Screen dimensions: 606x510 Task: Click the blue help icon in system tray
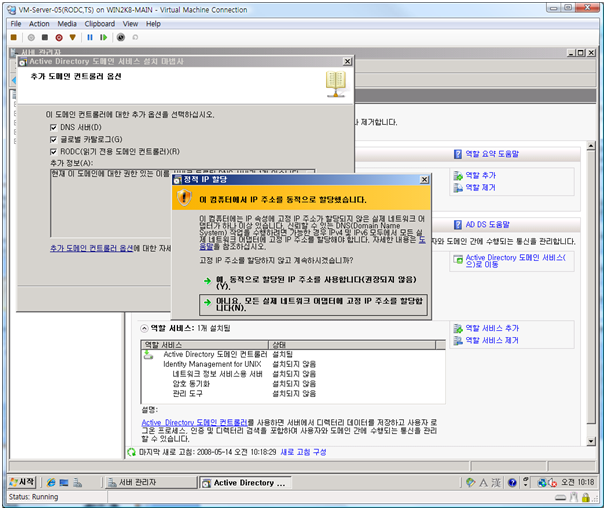512,482
